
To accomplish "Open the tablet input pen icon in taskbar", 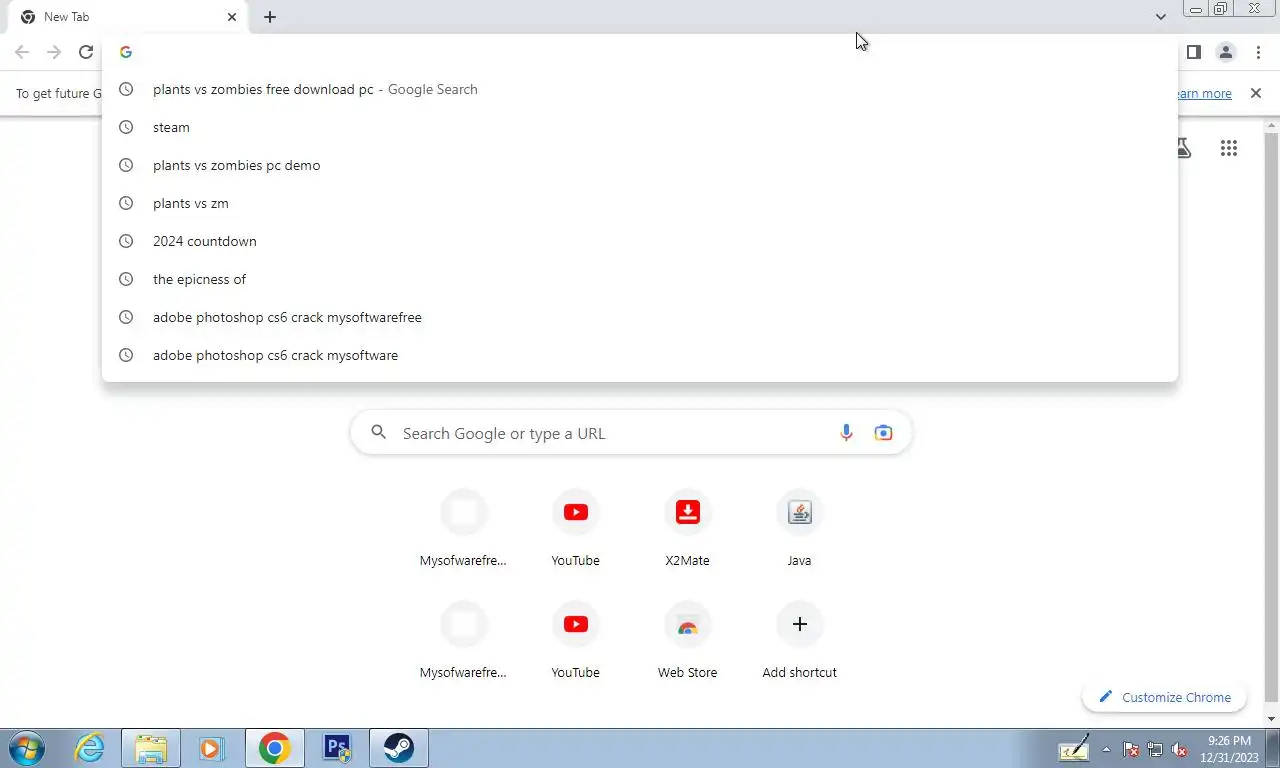I will [1074, 748].
